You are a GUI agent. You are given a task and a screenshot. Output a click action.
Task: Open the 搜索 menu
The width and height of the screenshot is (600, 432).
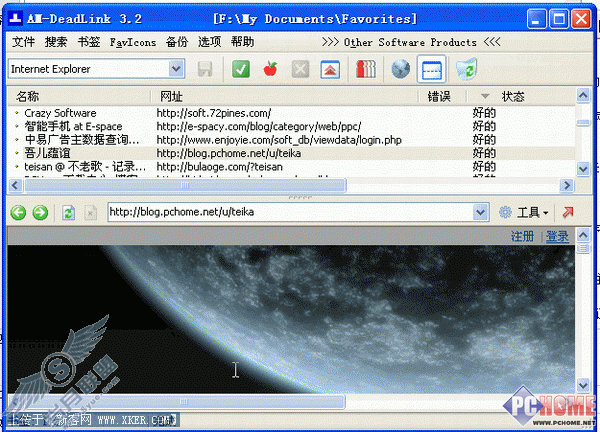tap(56, 42)
